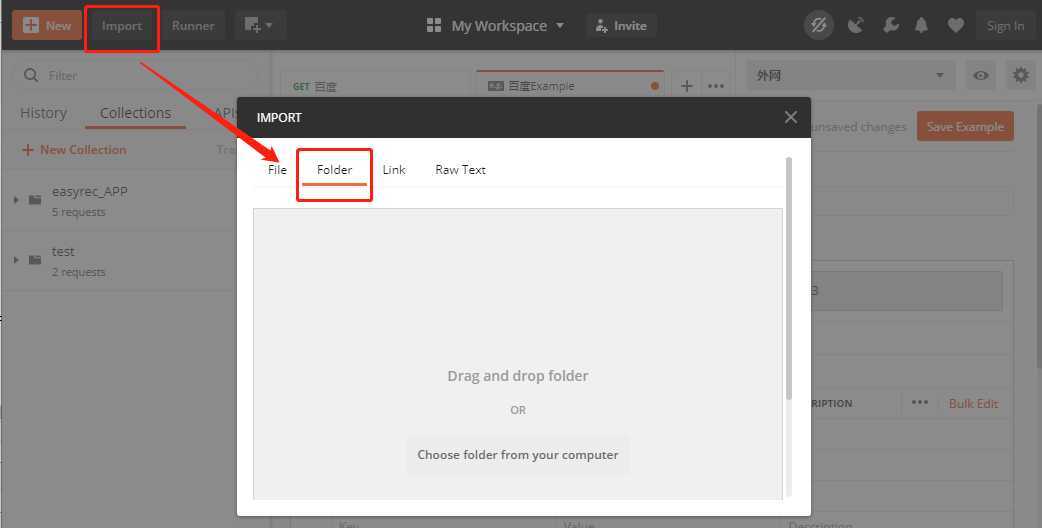
Task: Open the new window dropdown icon
Action: tap(259, 26)
